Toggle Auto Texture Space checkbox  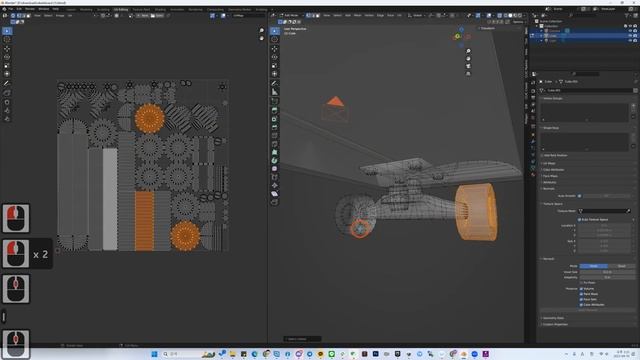579,220
